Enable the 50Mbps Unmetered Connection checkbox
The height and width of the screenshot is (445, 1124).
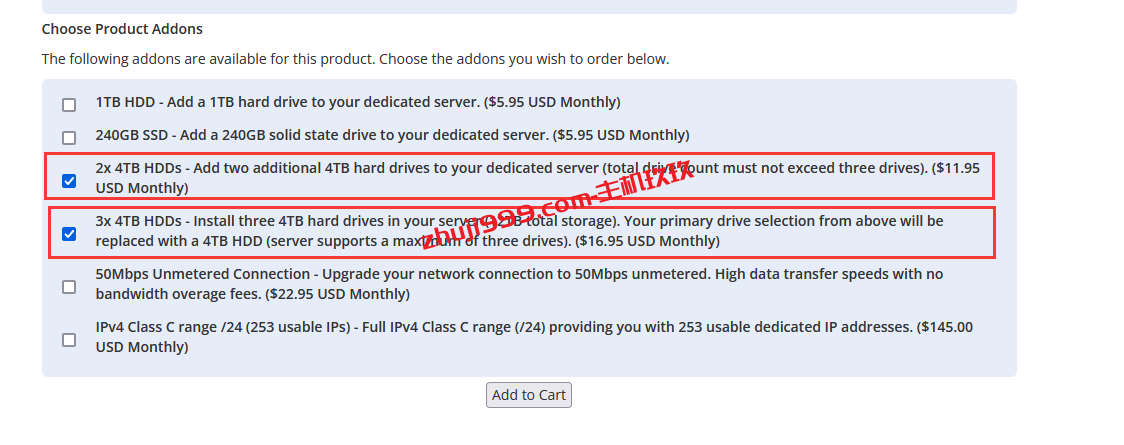(x=69, y=287)
